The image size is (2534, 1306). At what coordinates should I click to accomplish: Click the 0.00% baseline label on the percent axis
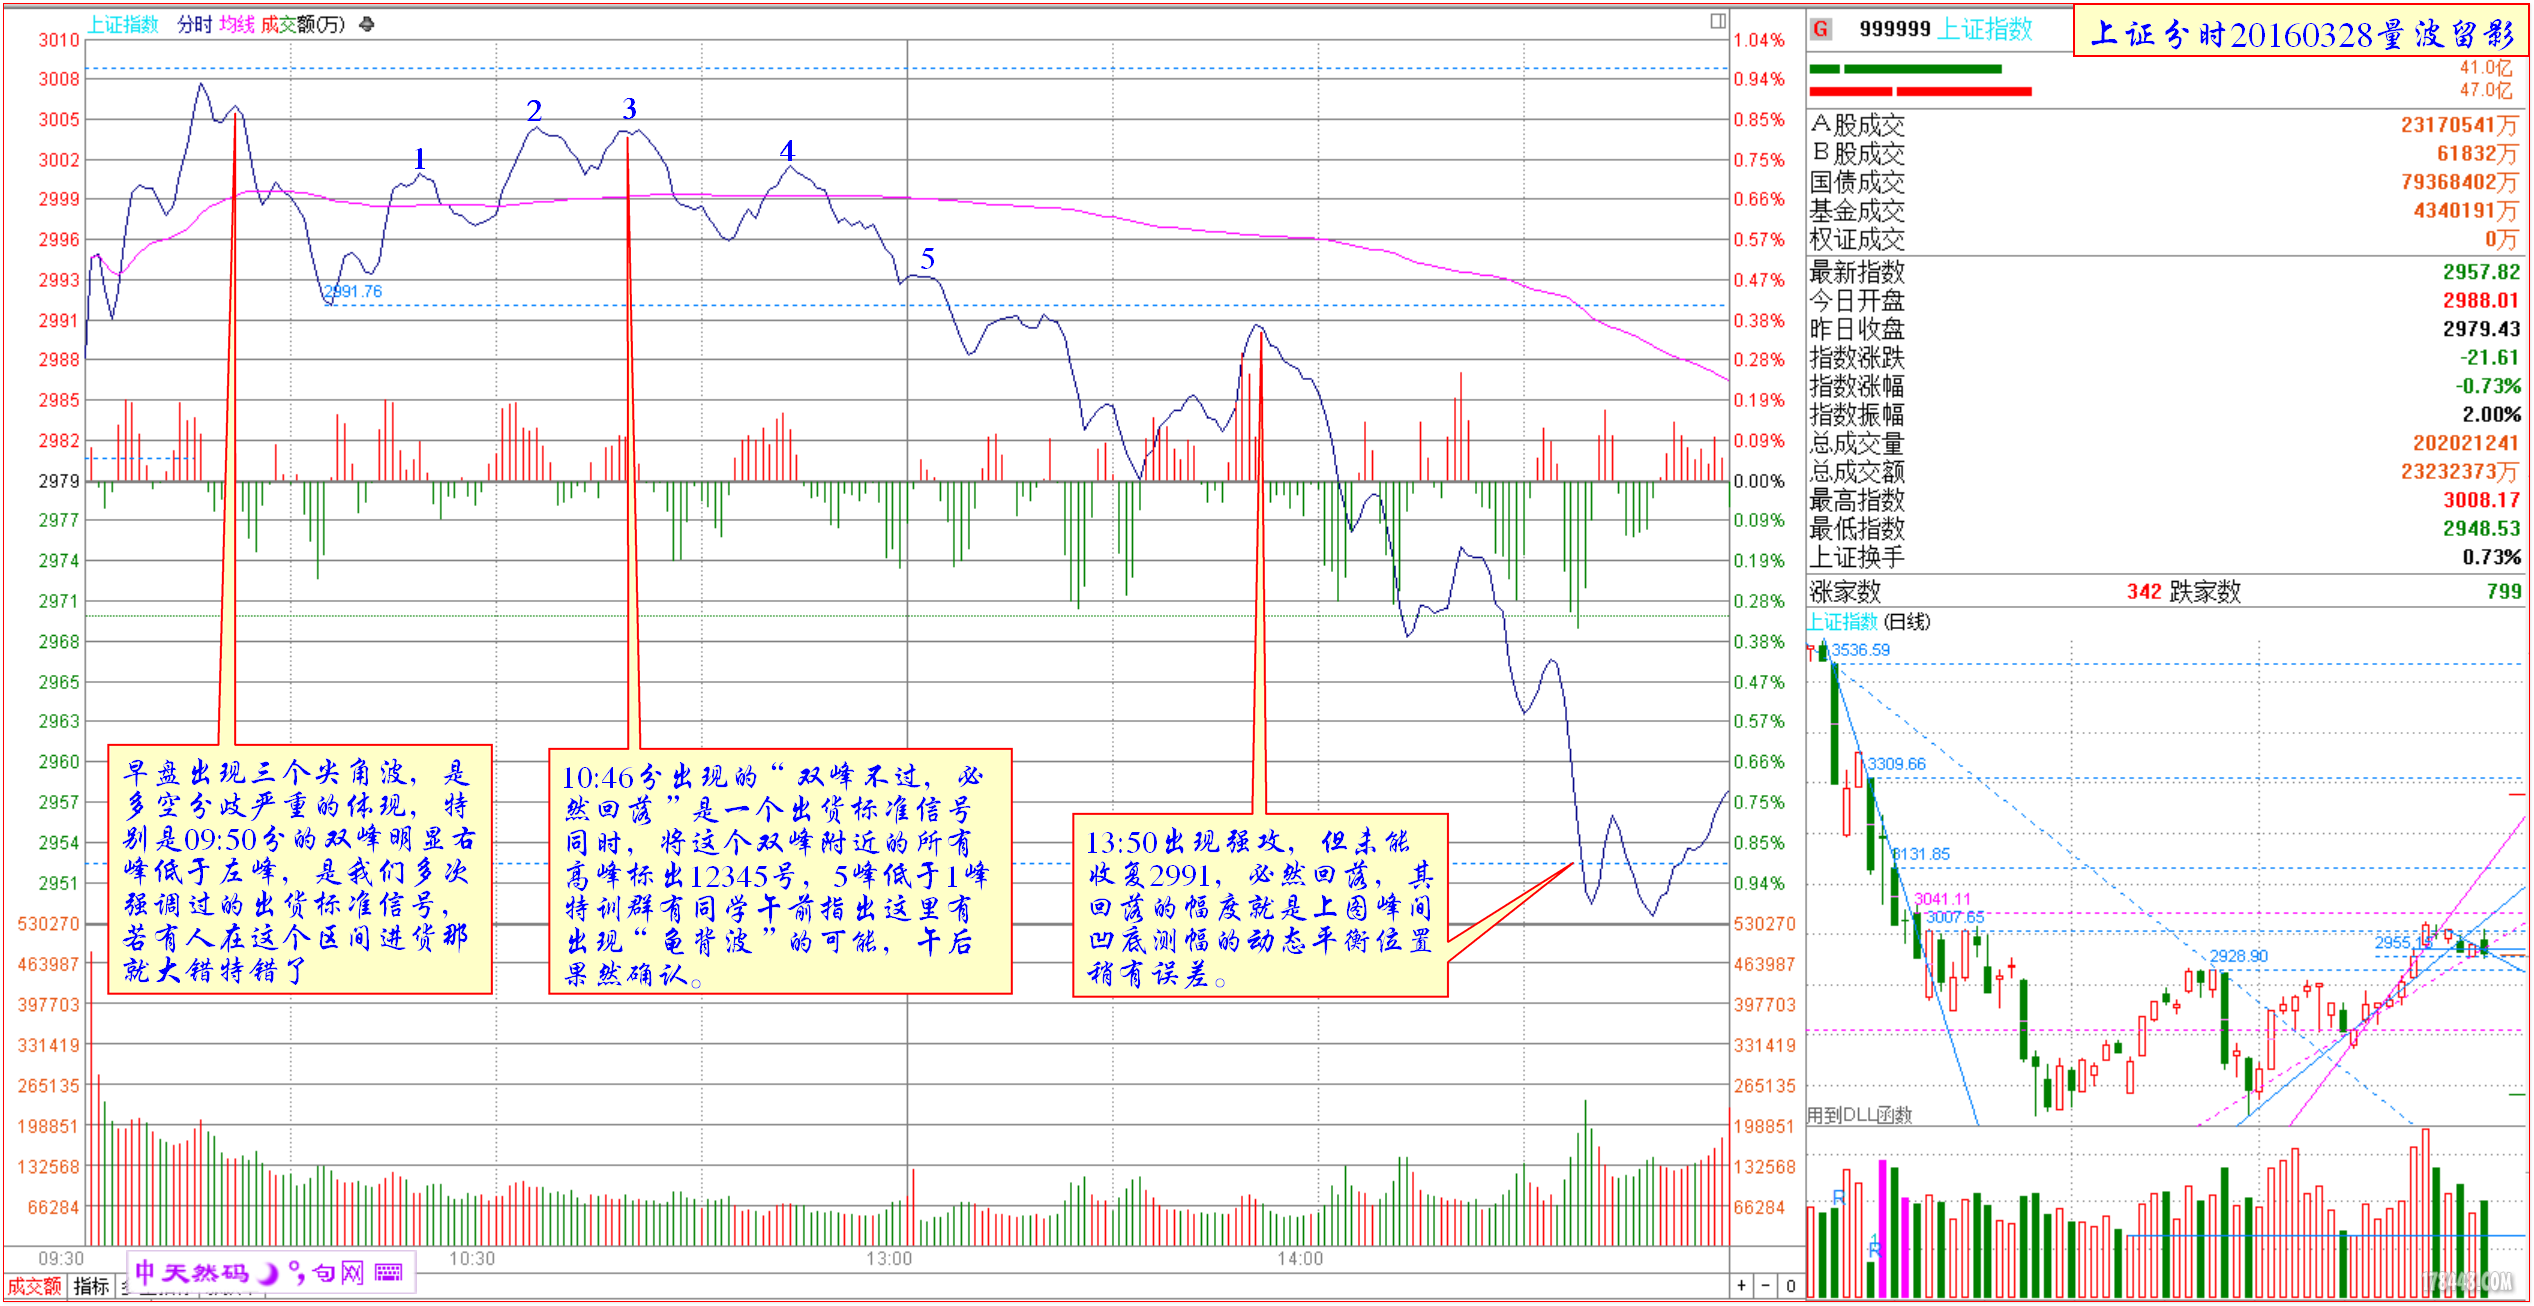pos(1759,481)
